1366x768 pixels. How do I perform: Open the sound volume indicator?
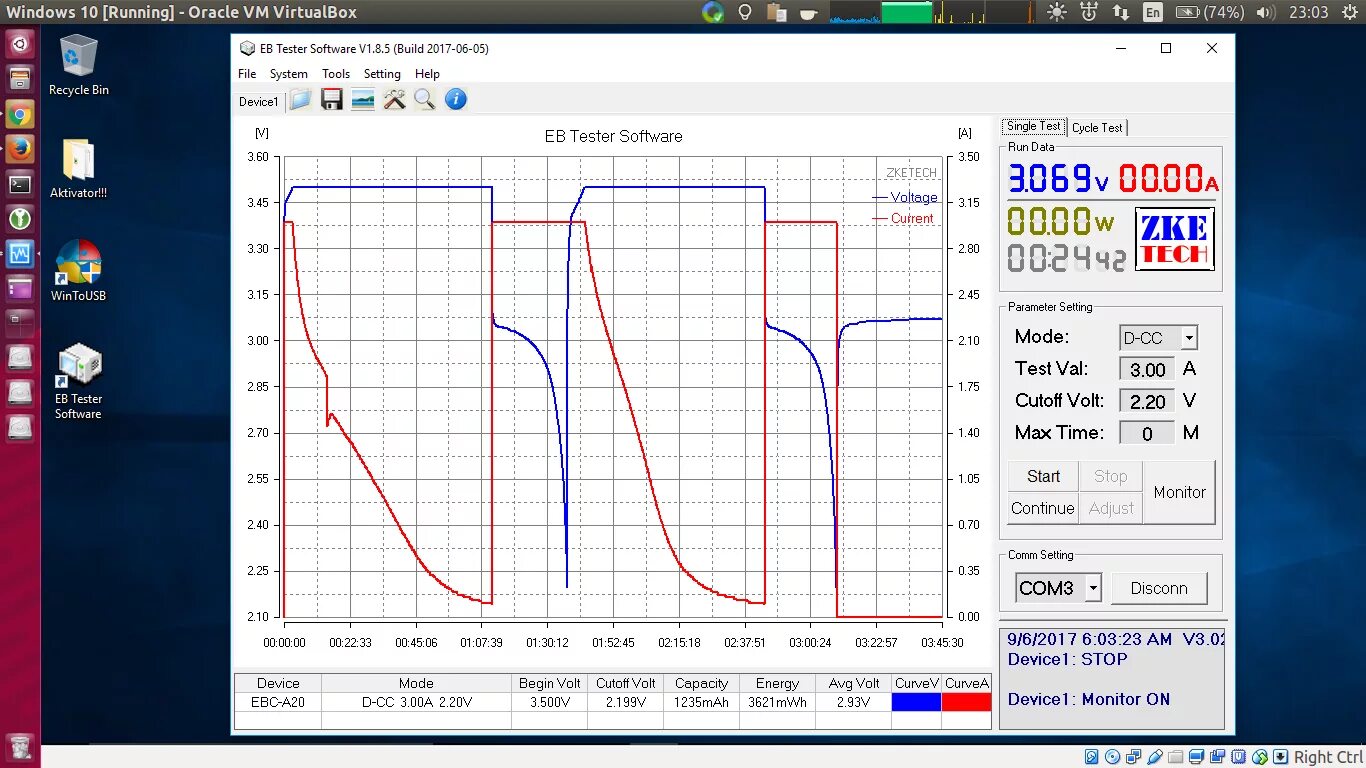pos(1265,12)
